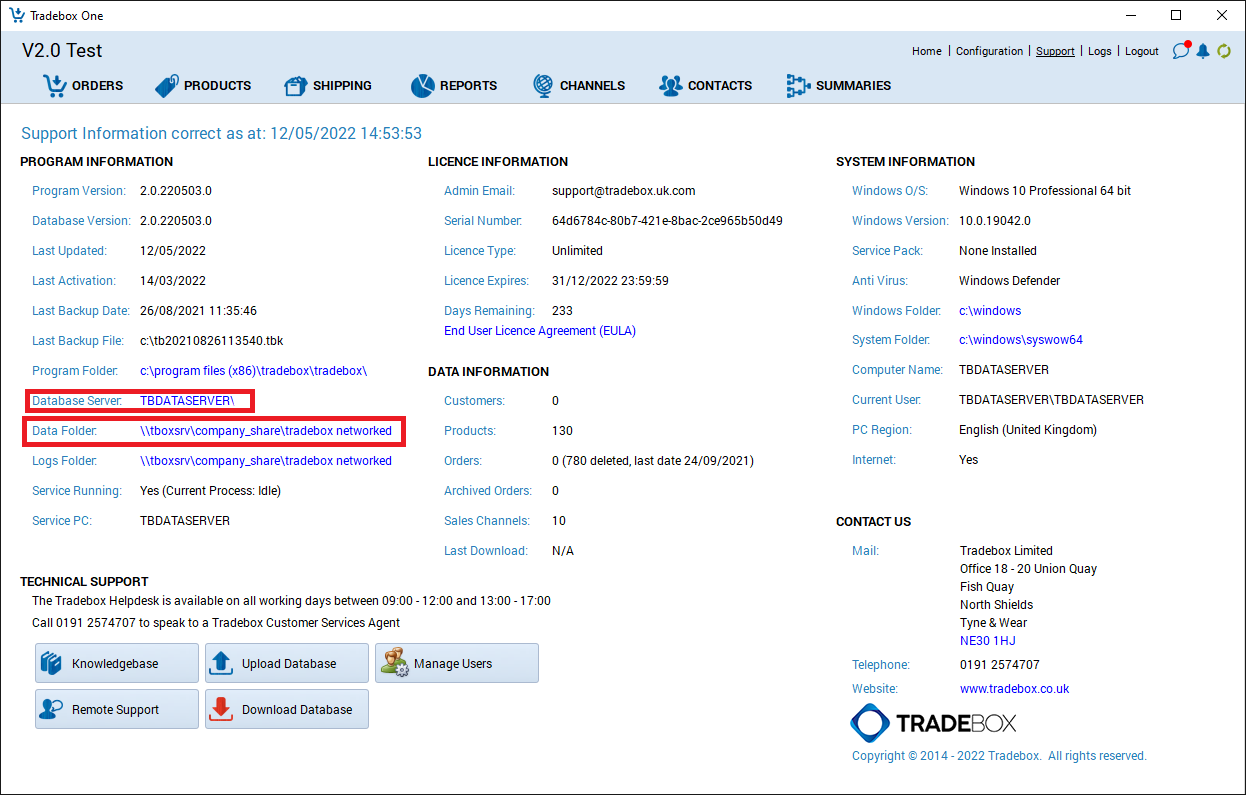The height and width of the screenshot is (795, 1246).
Task: Open the Program Folder path link
Action: (x=253, y=371)
